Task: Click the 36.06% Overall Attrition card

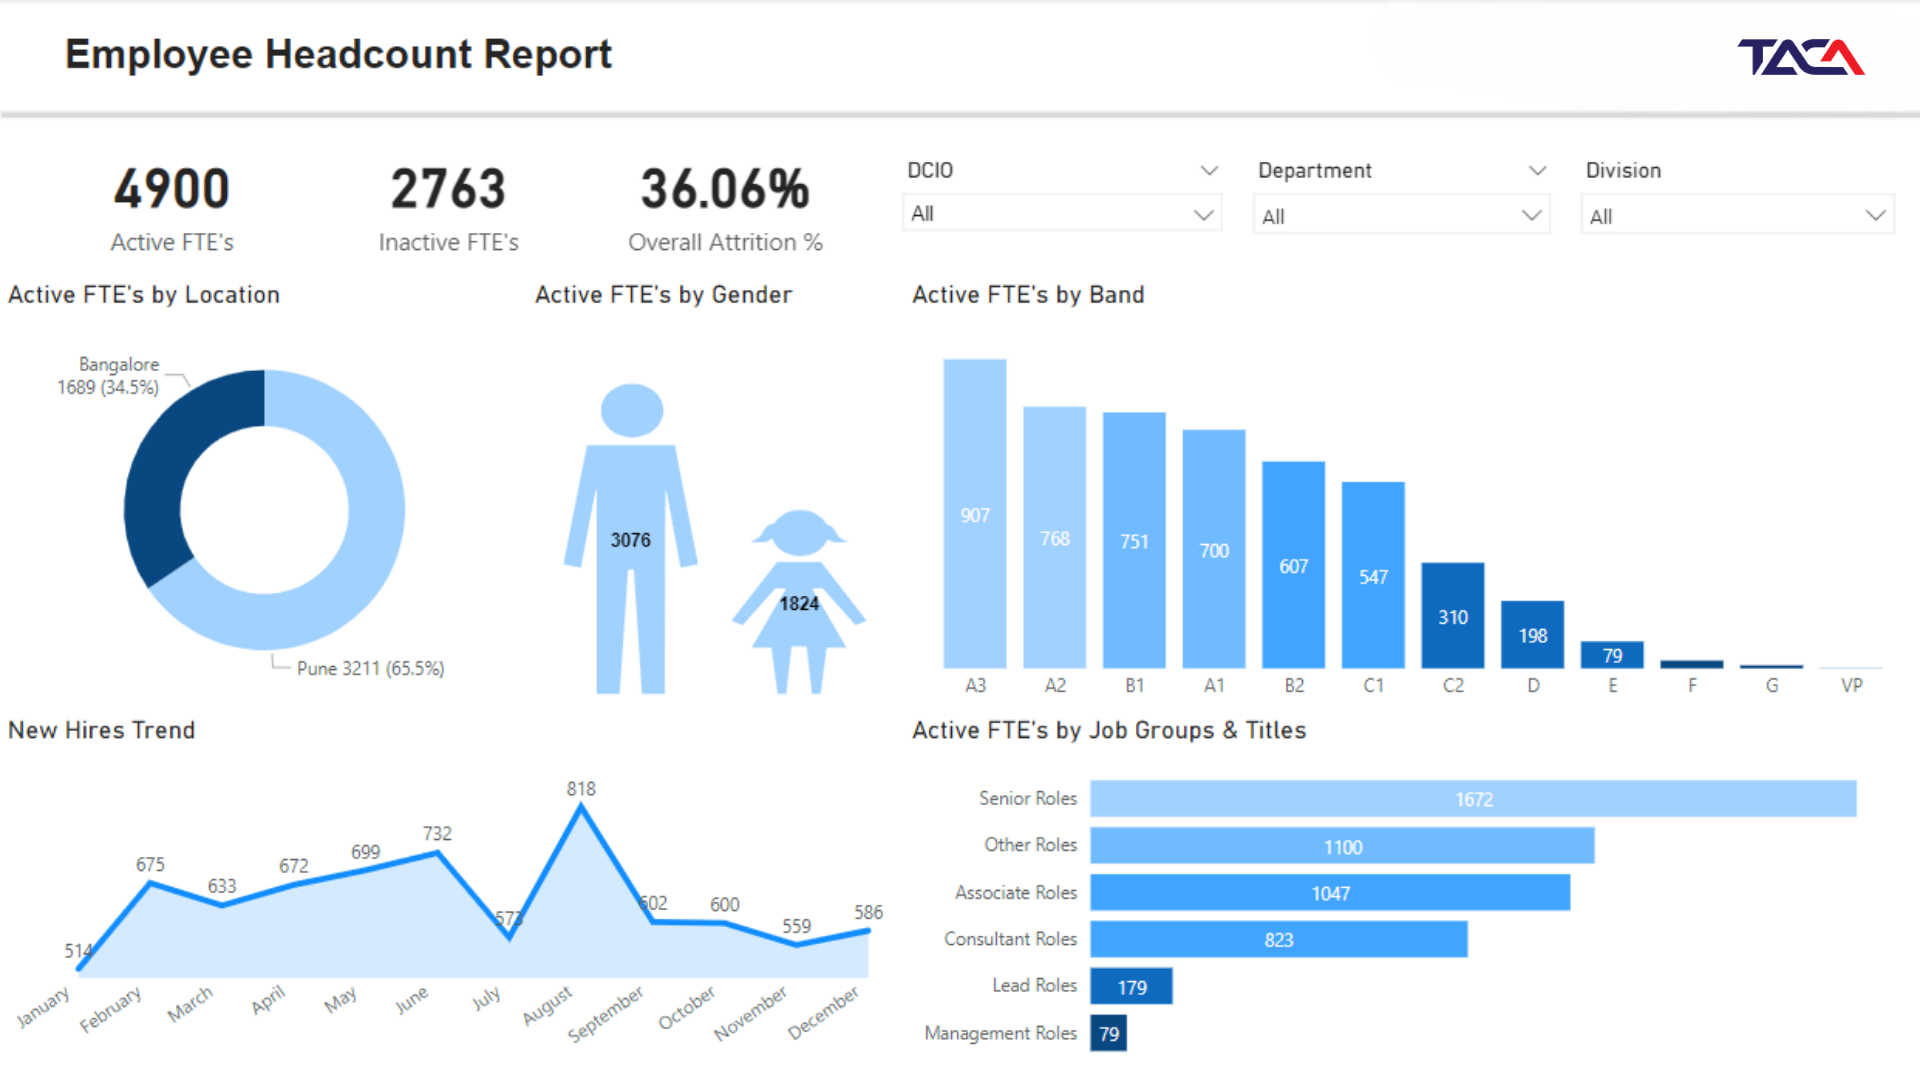Action: (x=725, y=210)
